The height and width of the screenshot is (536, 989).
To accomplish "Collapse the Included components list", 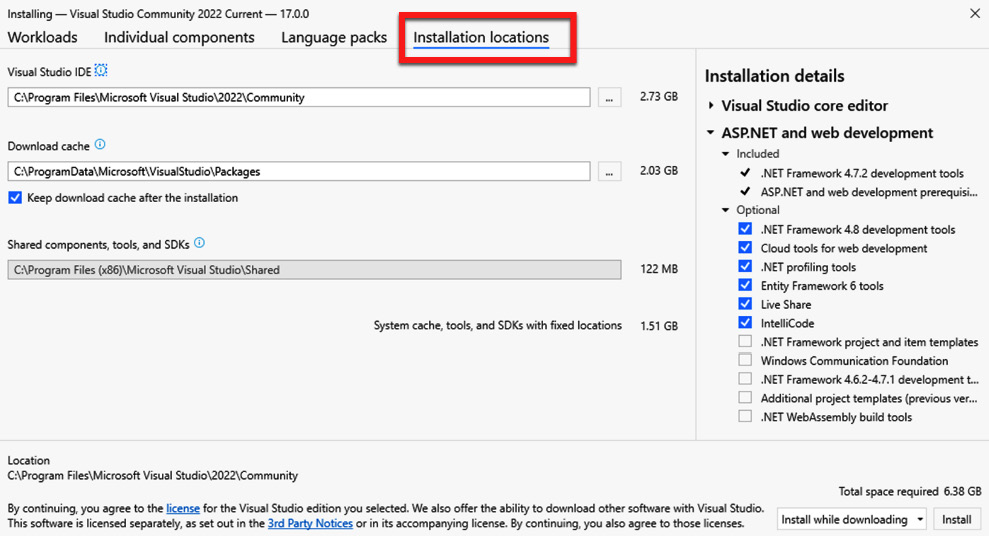I will point(725,154).
